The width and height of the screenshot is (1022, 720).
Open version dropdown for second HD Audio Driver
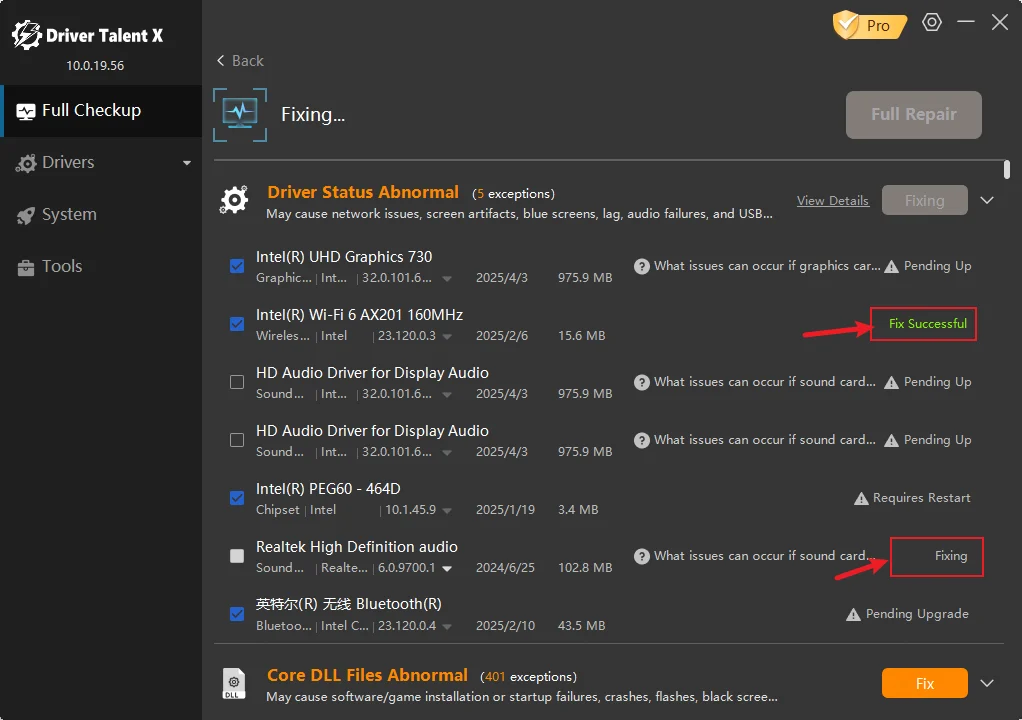tap(447, 453)
